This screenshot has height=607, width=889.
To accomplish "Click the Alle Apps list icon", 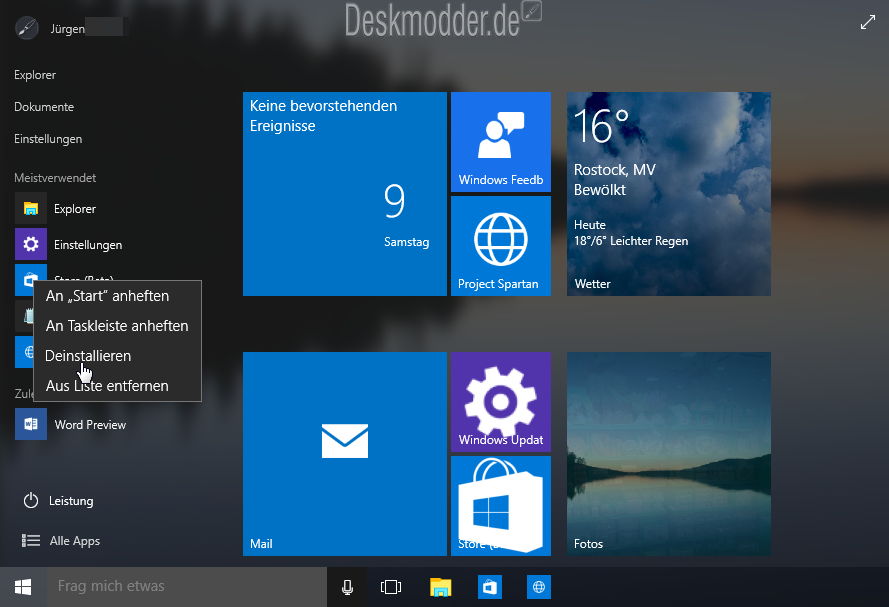I will click(x=31, y=541).
